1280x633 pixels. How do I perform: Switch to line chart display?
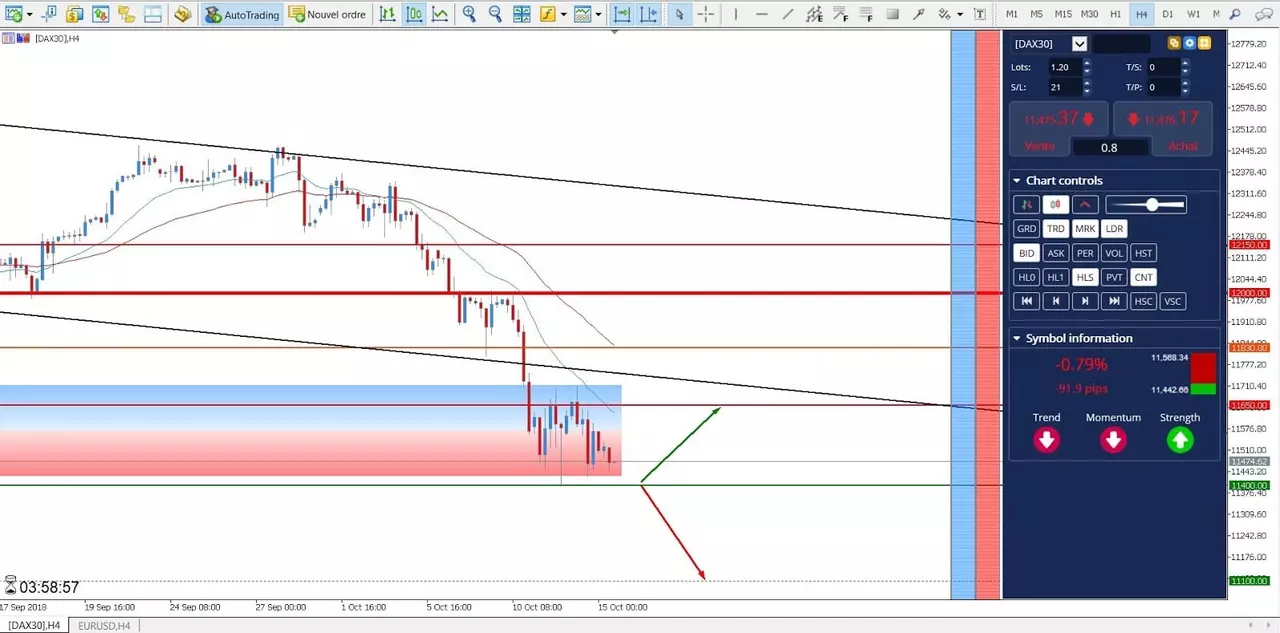(x=440, y=14)
